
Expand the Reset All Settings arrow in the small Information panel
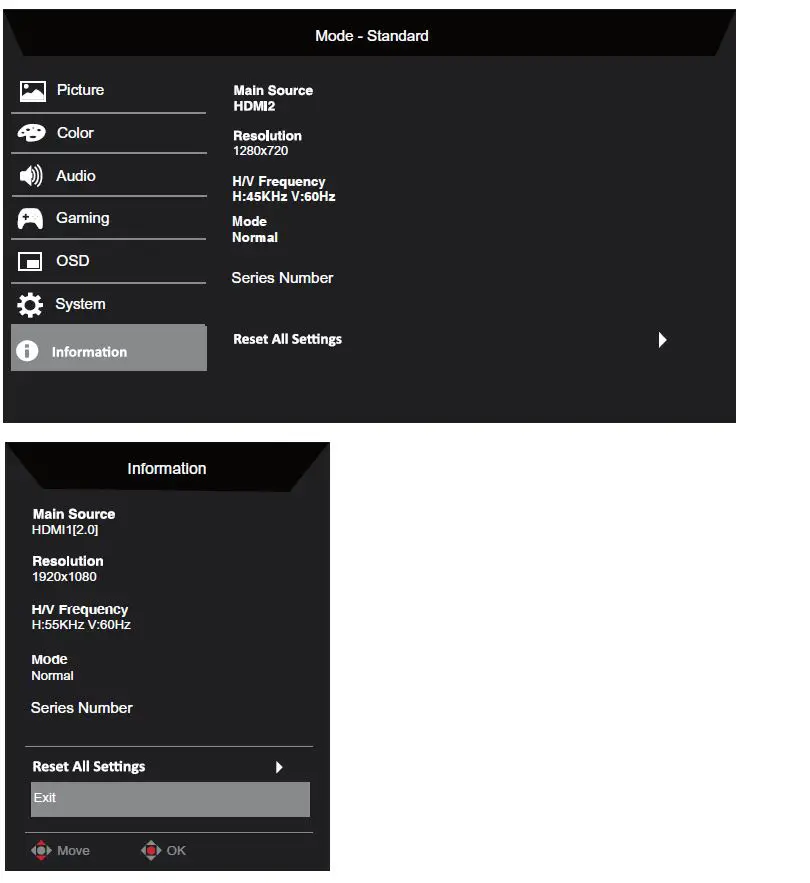coord(279,767)
